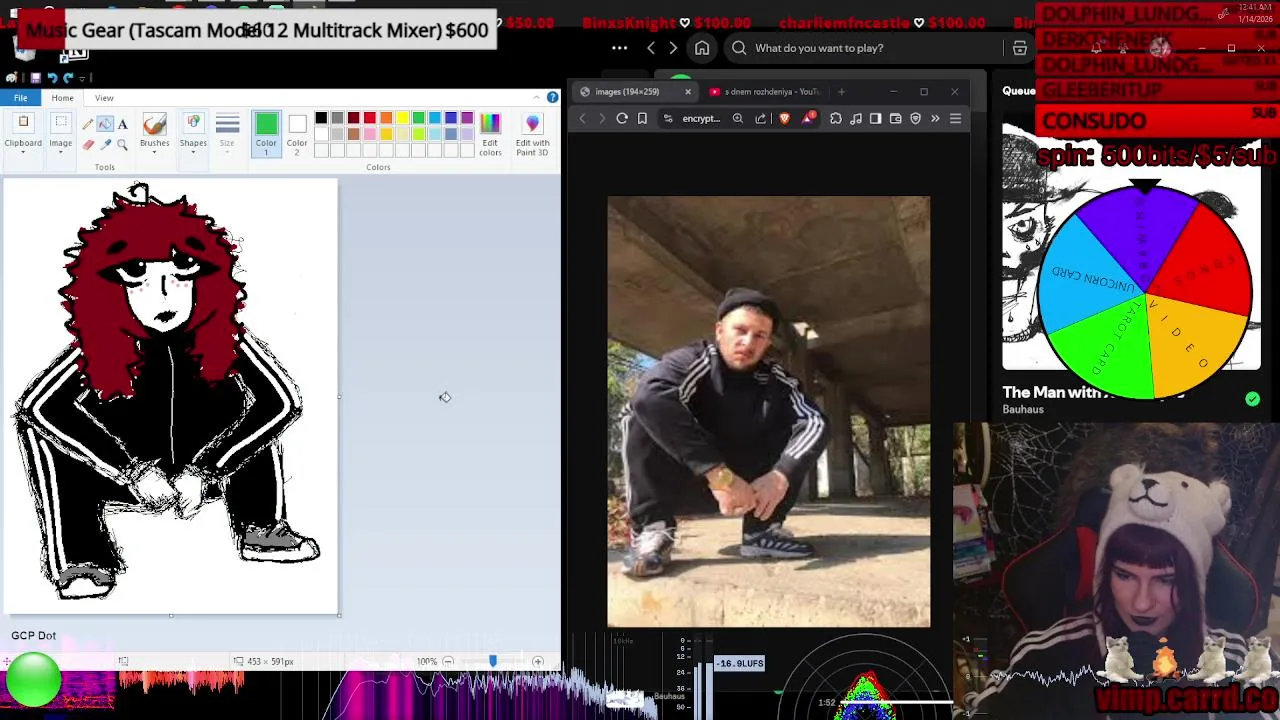Open Brave VPN shield icon
Screen dimensions: 1280x720
point(915,118)
